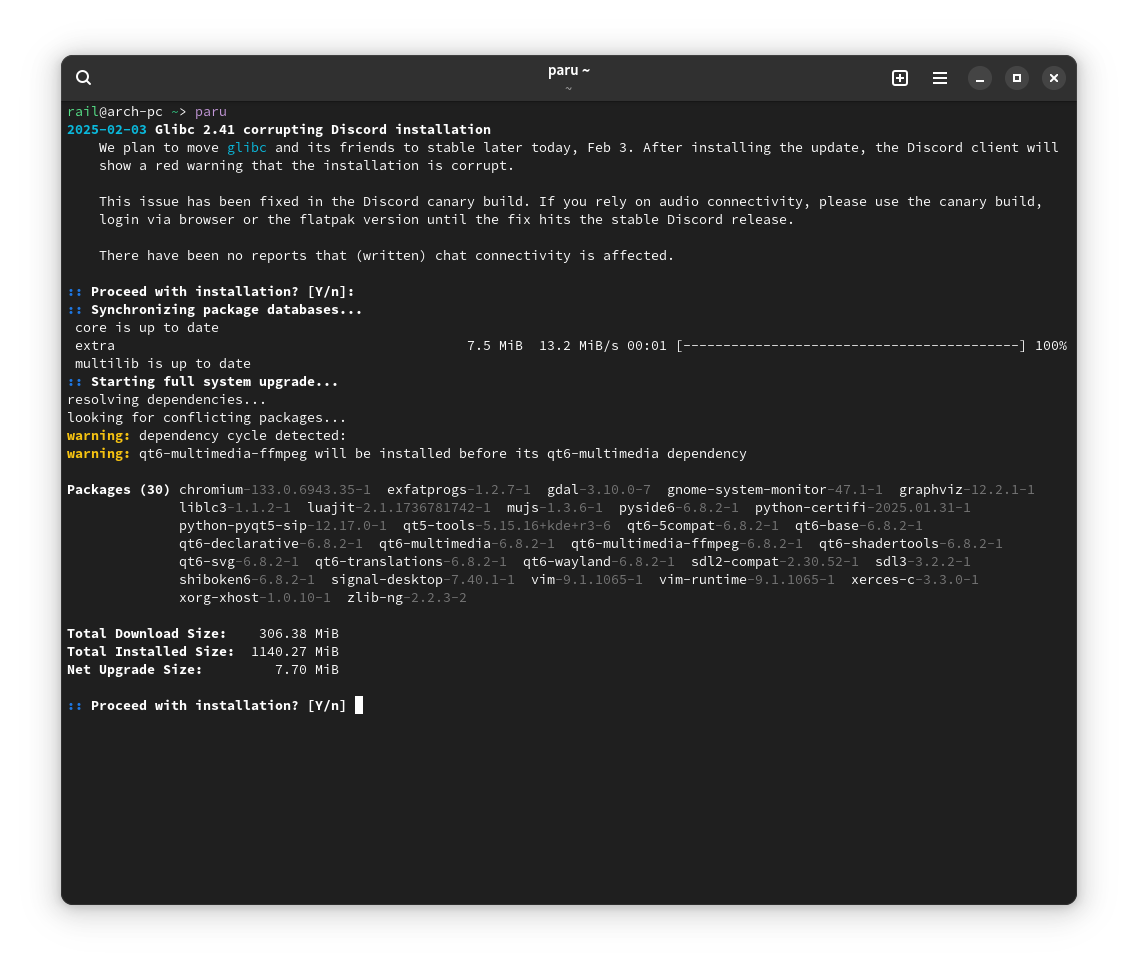Click the qt6-wayland package entry
The width and height of the screenshot is (1138, 972).
click(x=598, y=562)
